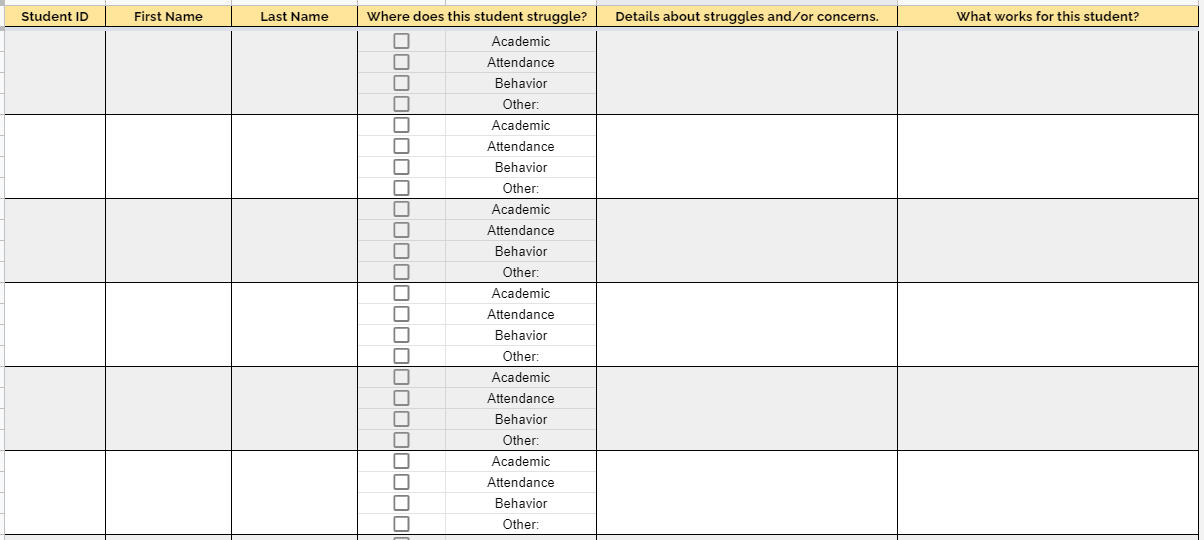The image size is (1204, 540).
Task: Click first student's Student ID cell
Action: [x=55, y=72]
